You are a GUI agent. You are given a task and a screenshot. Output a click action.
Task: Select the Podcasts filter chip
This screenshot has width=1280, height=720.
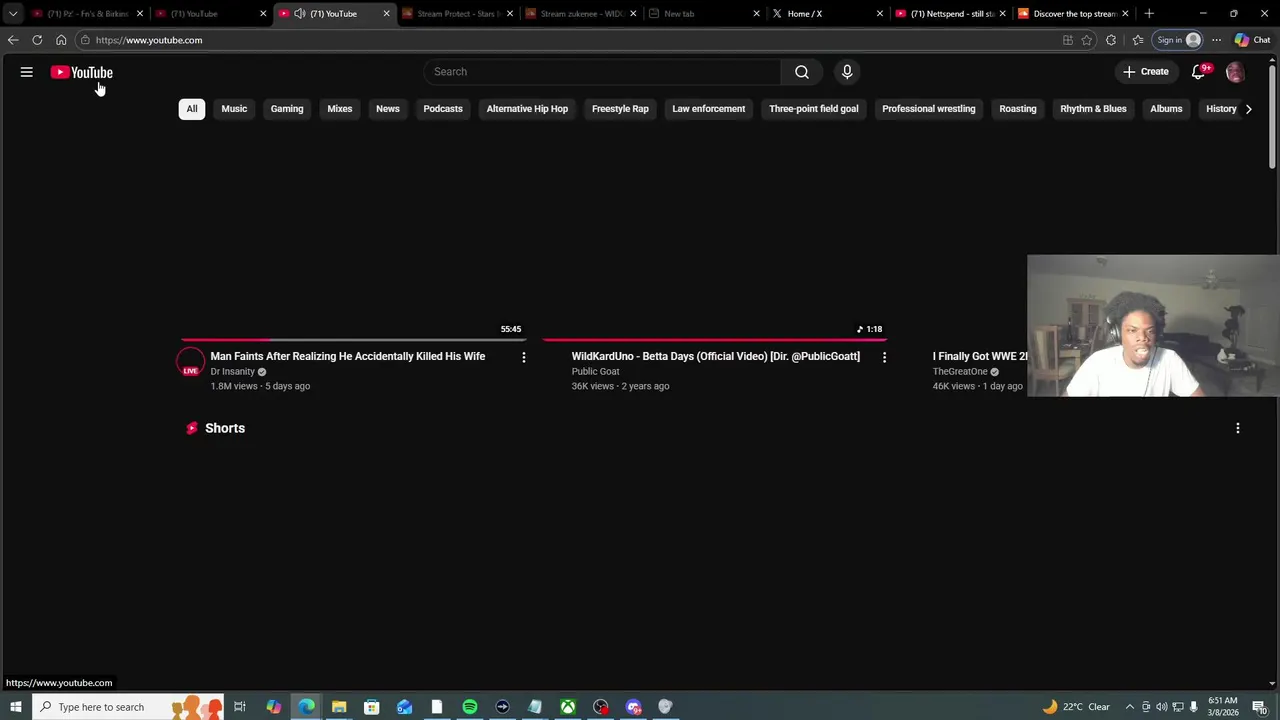(x=443, y=109)
